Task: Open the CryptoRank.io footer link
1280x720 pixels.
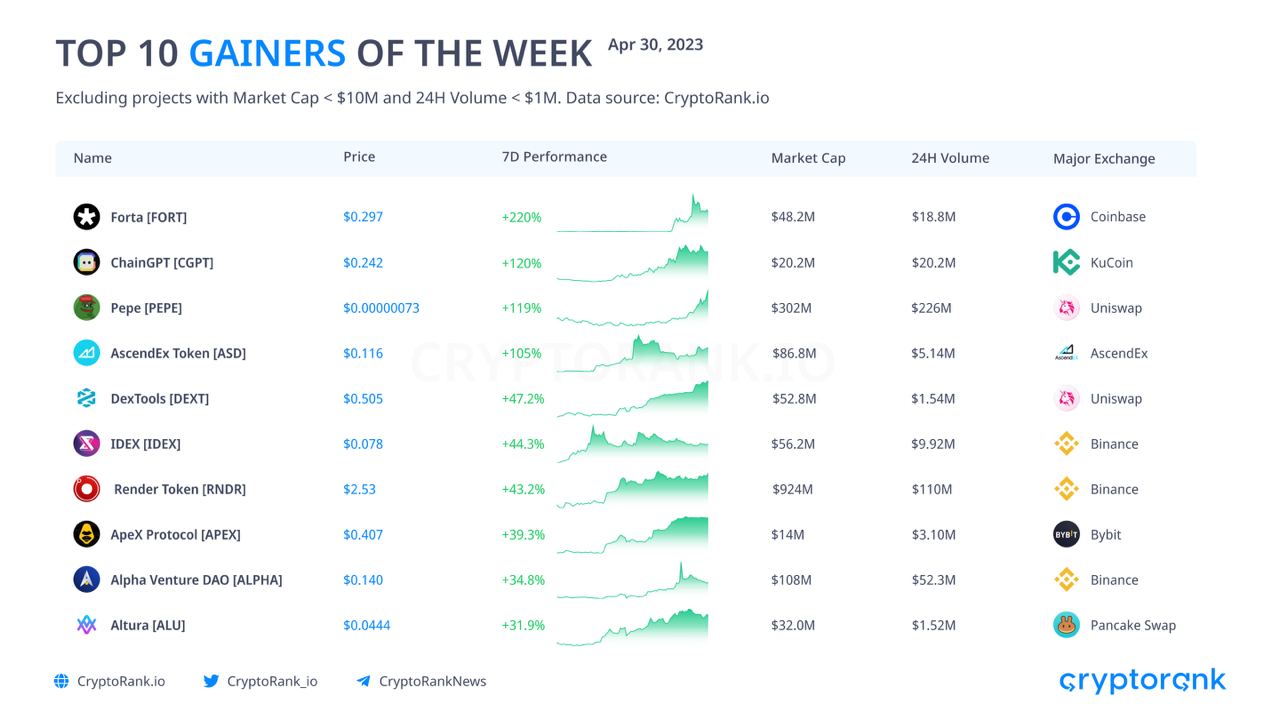Action: point(121,681)
